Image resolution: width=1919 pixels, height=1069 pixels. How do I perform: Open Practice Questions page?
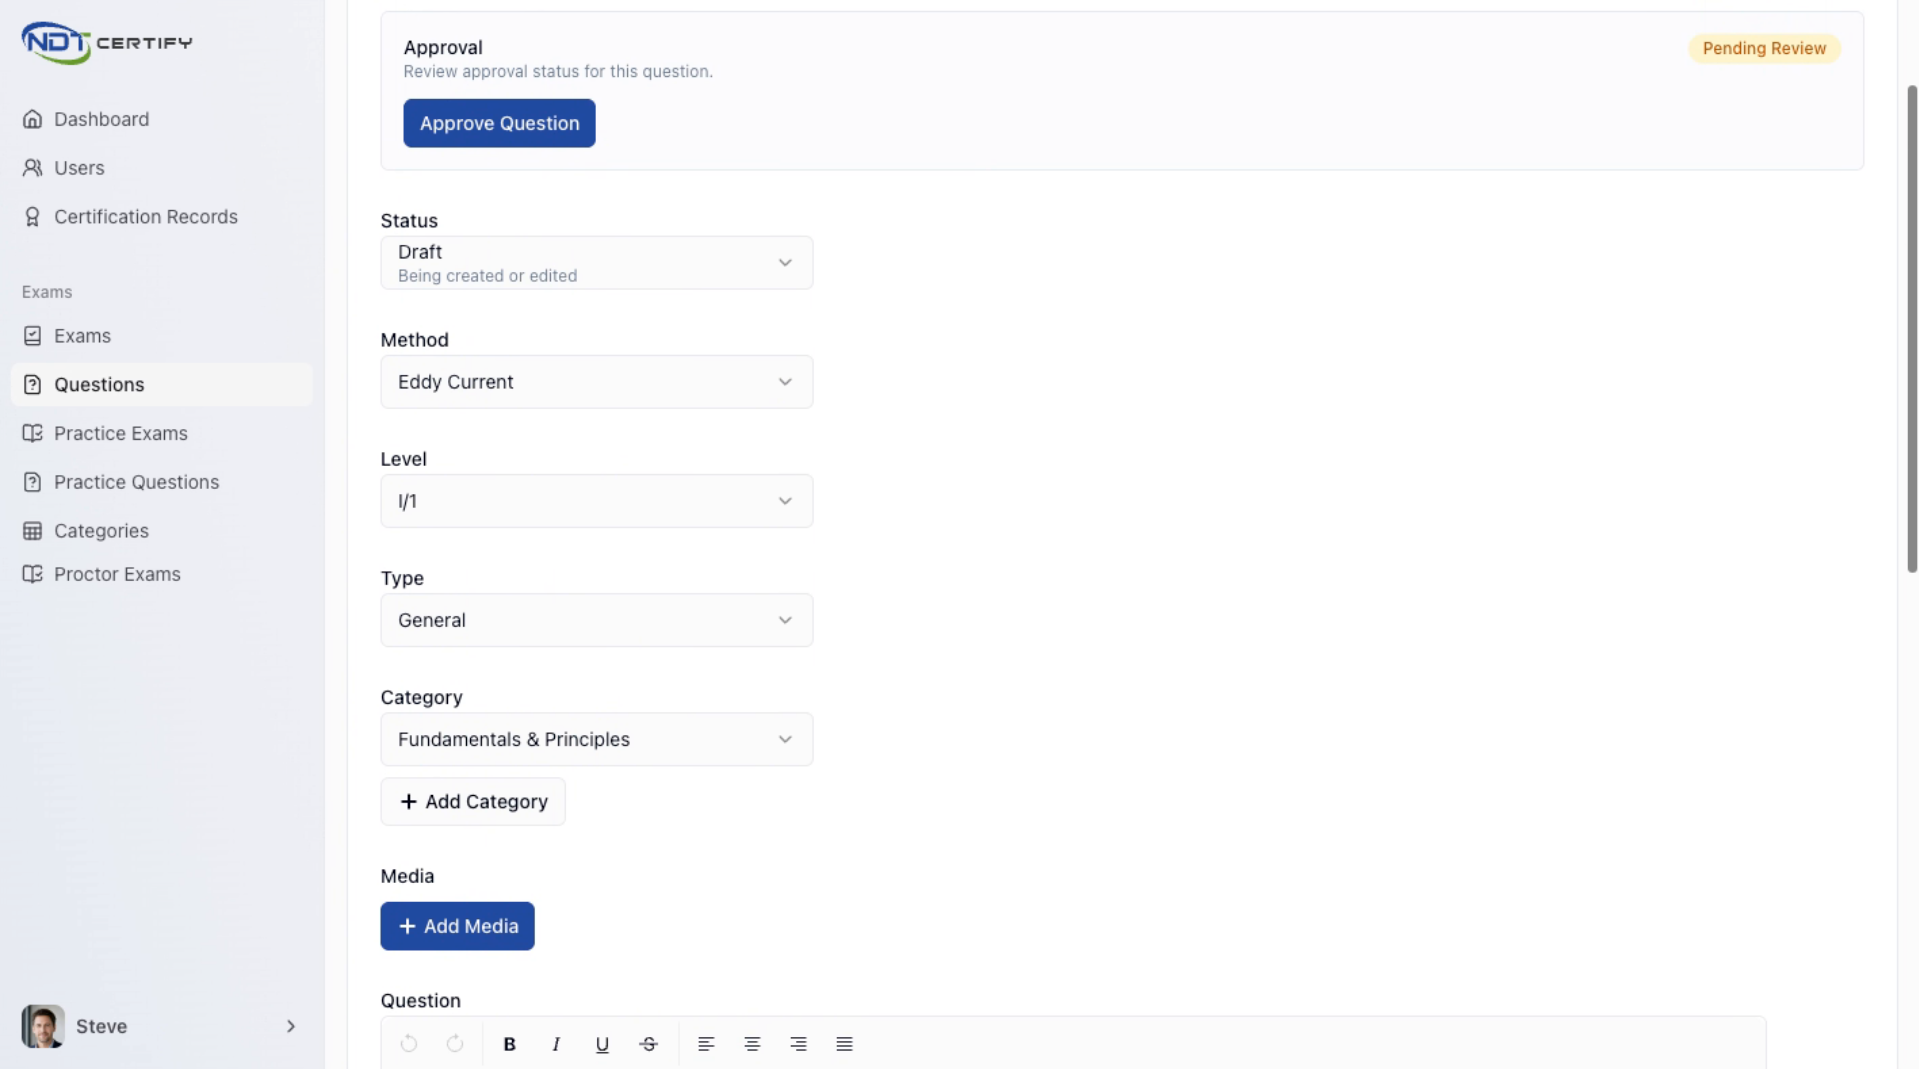tap(161, 482)
